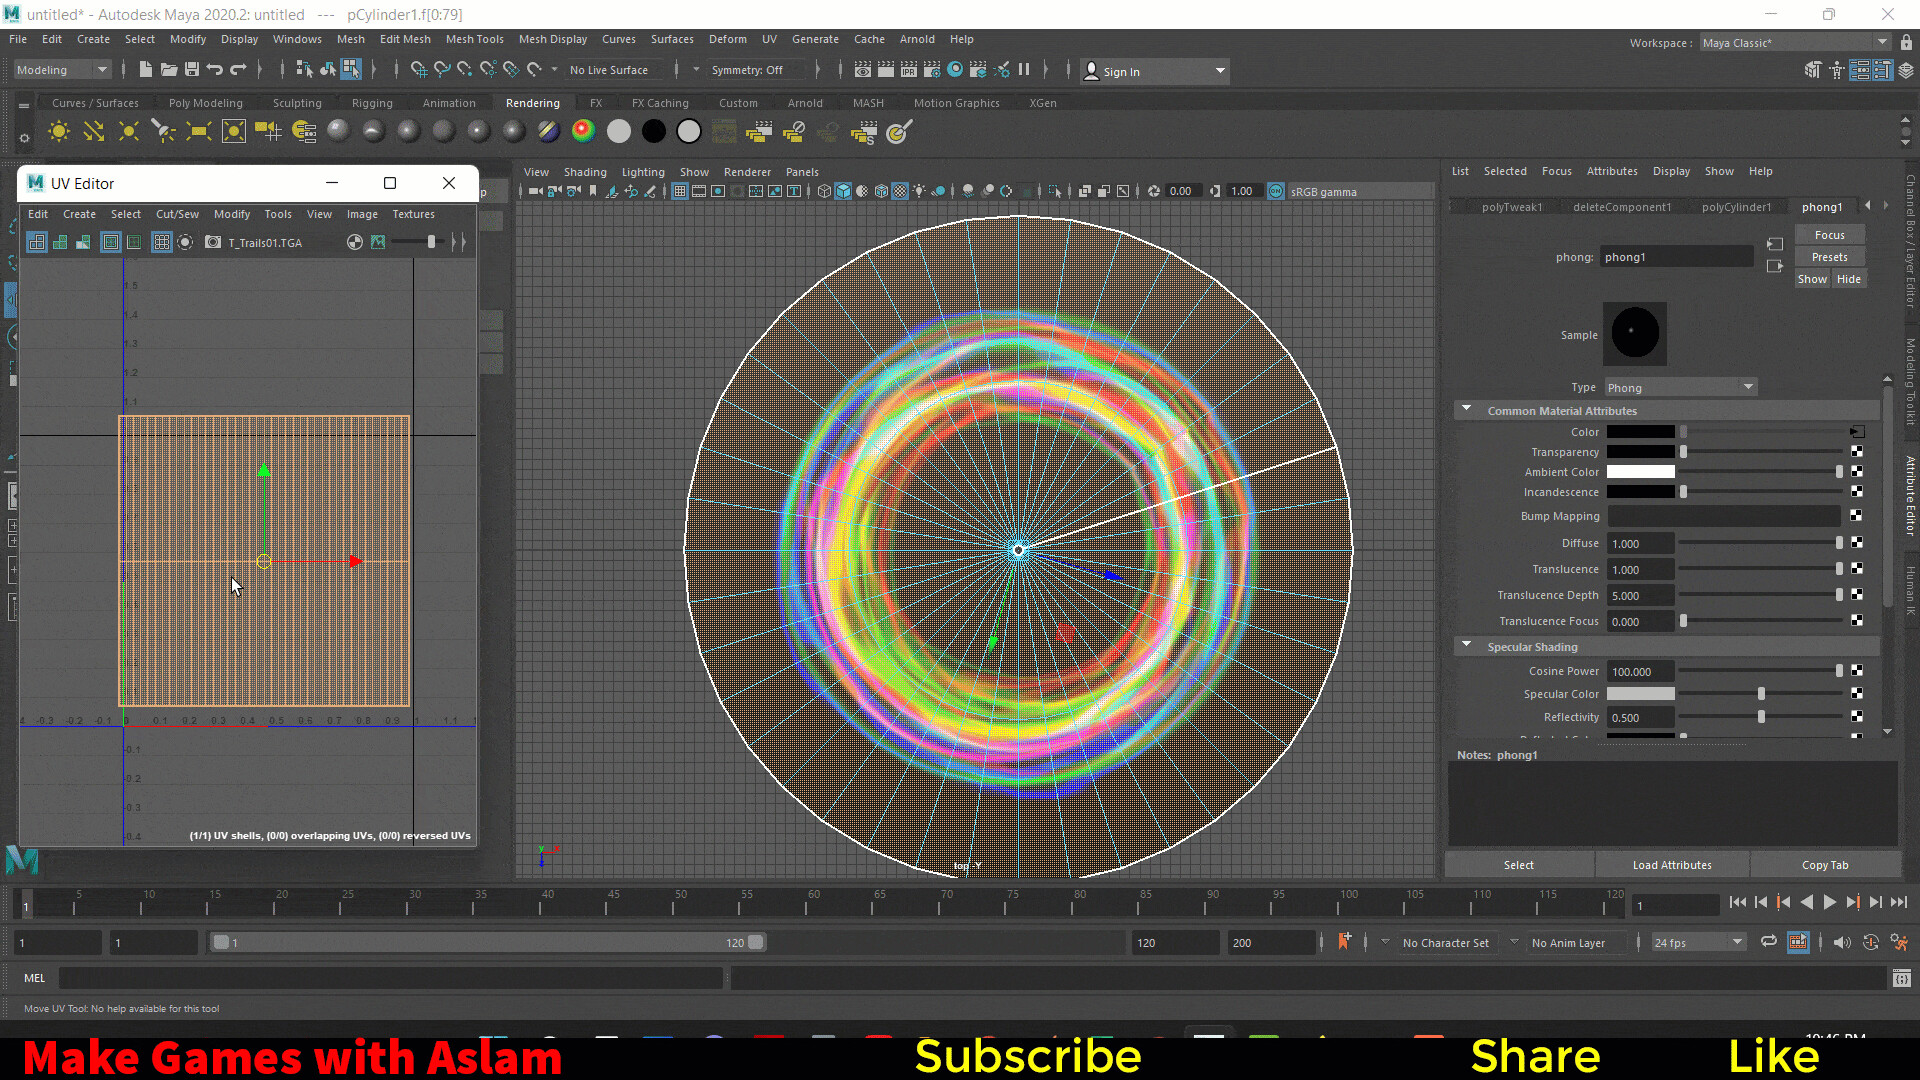Viewport: 1920px width, 1080px height.
Task: Open the Hypershade icon on the Rendering shelf
Action: click(x=305, y=131)
